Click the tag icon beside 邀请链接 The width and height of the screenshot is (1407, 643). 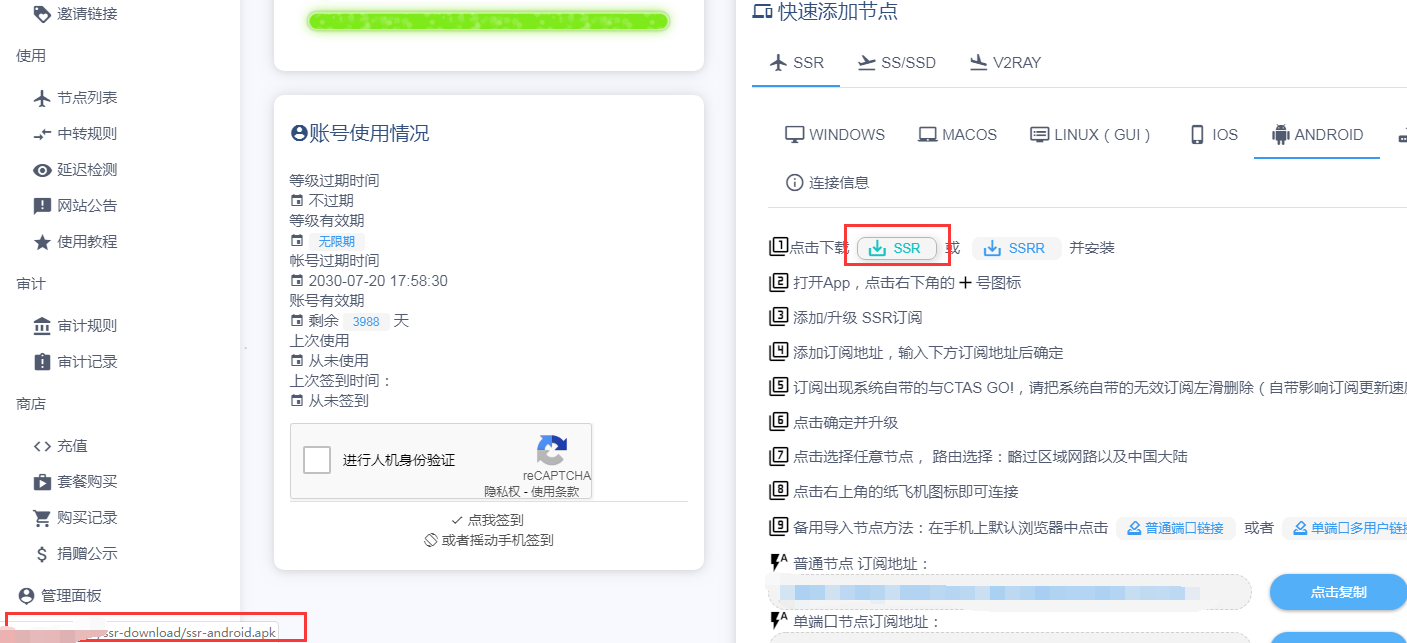point(42,14)
